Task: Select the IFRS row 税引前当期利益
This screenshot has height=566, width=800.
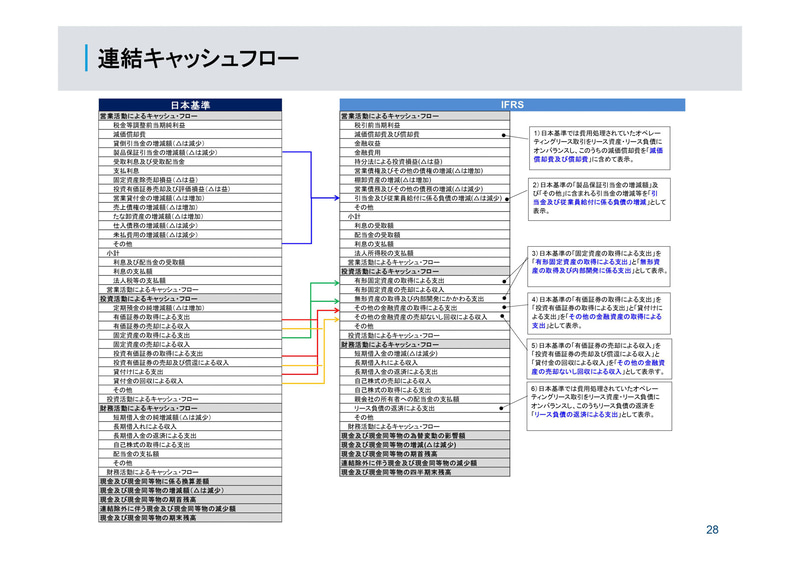Action: [424, 125]
